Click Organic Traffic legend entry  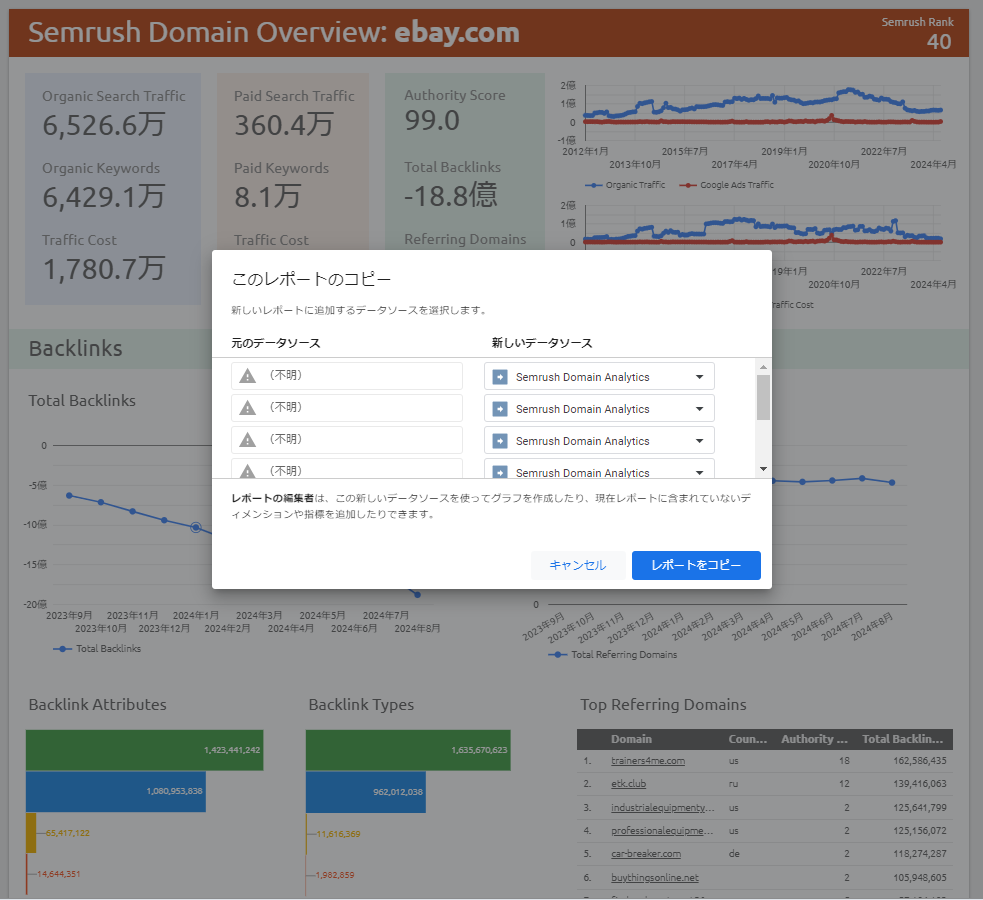pos(625,185)
